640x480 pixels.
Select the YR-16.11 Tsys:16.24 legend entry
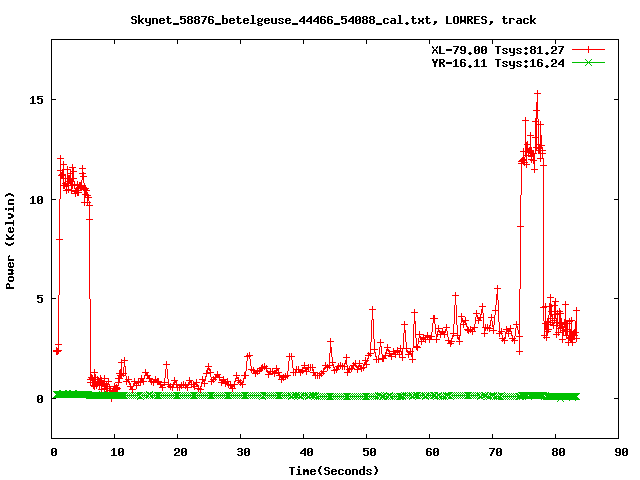tap(498, 63)
